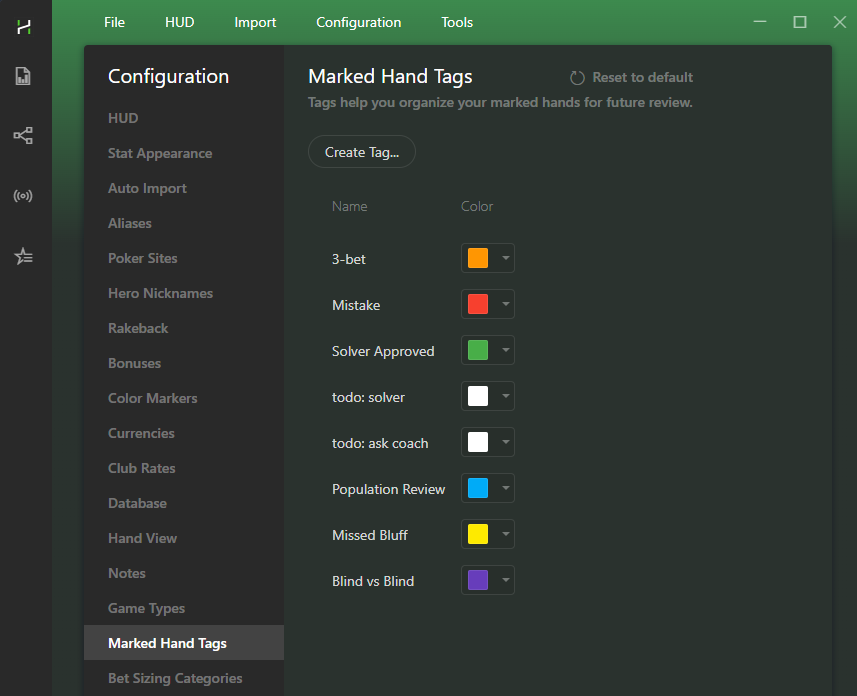Image resolution: width=857 pixels, height=696 pixels.
Task: Expand the todo: solver color dropdown arrow
Action: click(506, 396)
